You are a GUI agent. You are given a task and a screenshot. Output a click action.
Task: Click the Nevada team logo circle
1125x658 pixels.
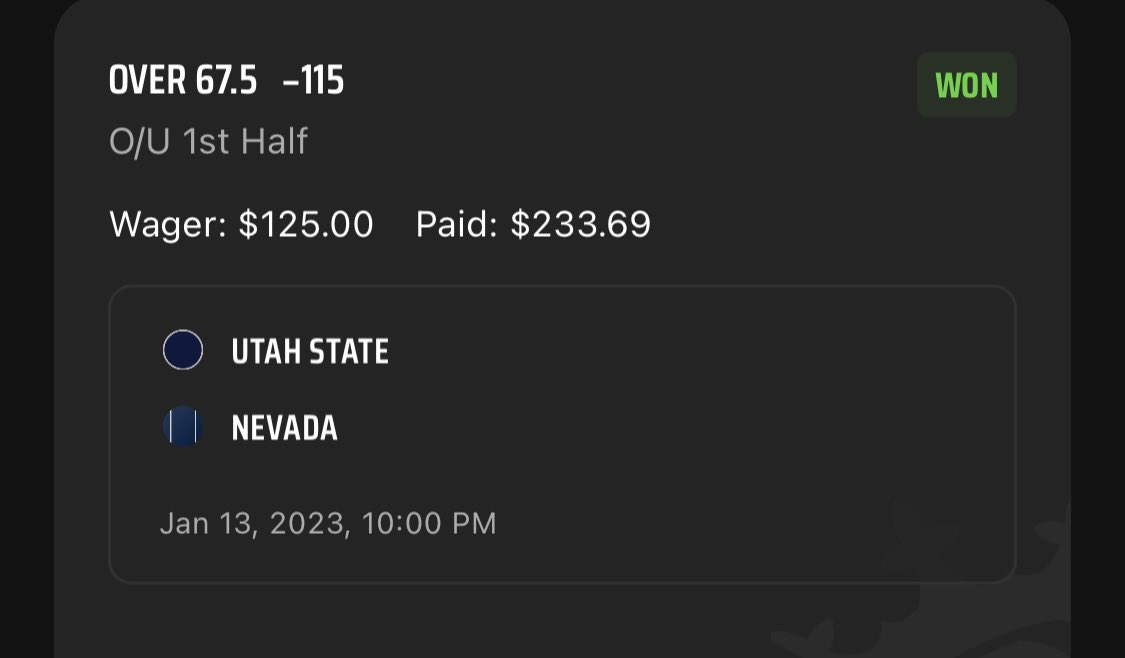183,426
